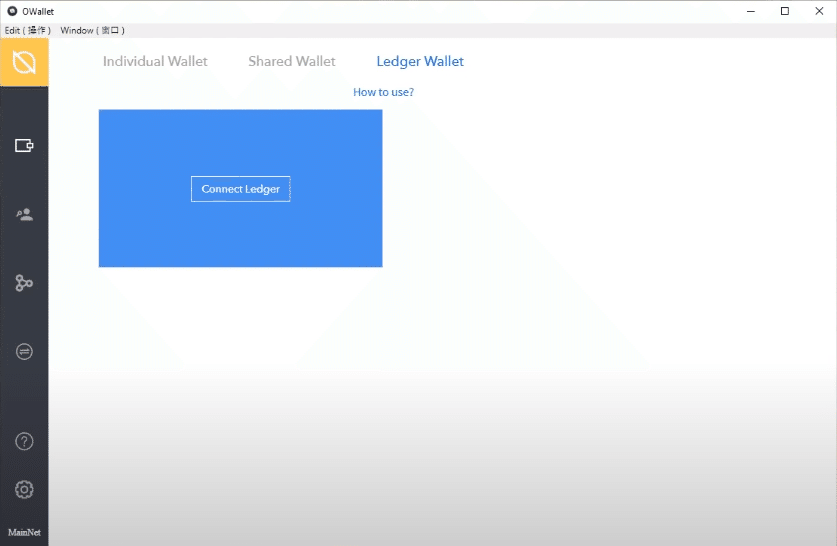This screenshot has width=837, height=546.
Task: Open the How to use? link
Action: click(383, 92)
